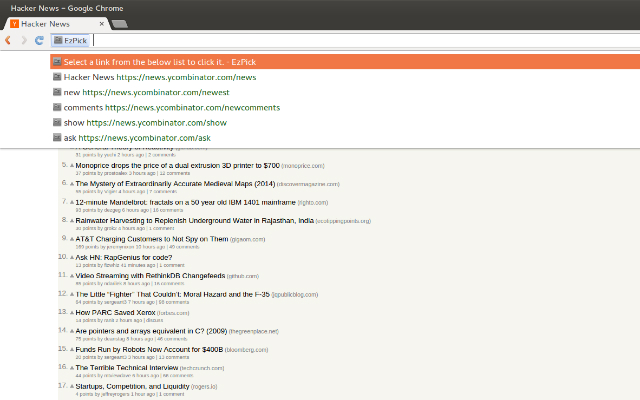640x400 pixels.
Task: Click the icon beside 'new' suggestion
Action: coord(57,92)
